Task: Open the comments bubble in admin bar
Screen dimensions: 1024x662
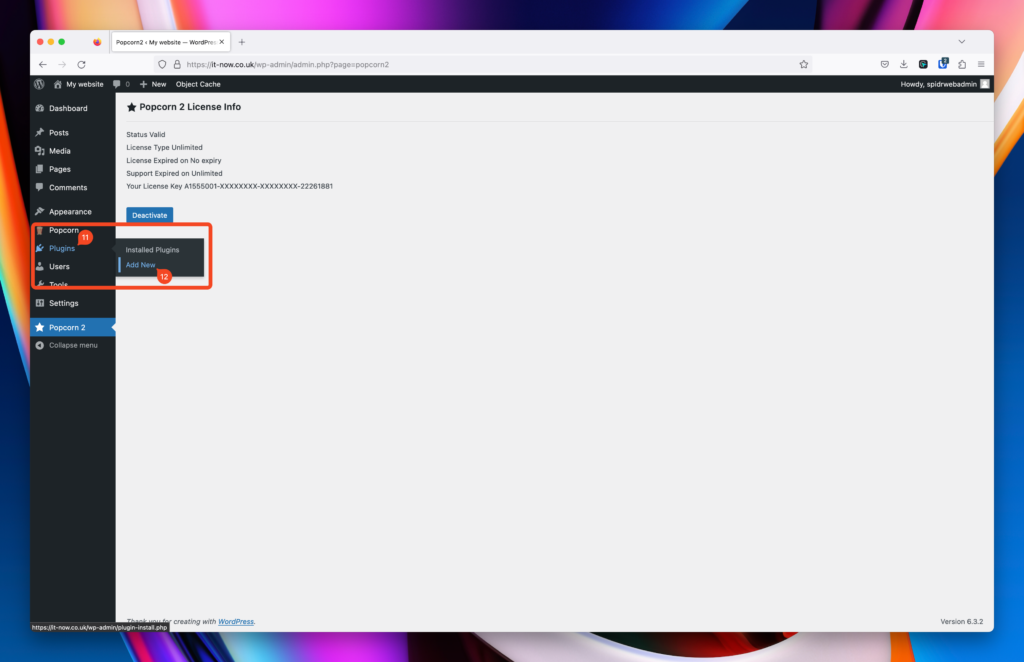Action: tap(121, 84)
